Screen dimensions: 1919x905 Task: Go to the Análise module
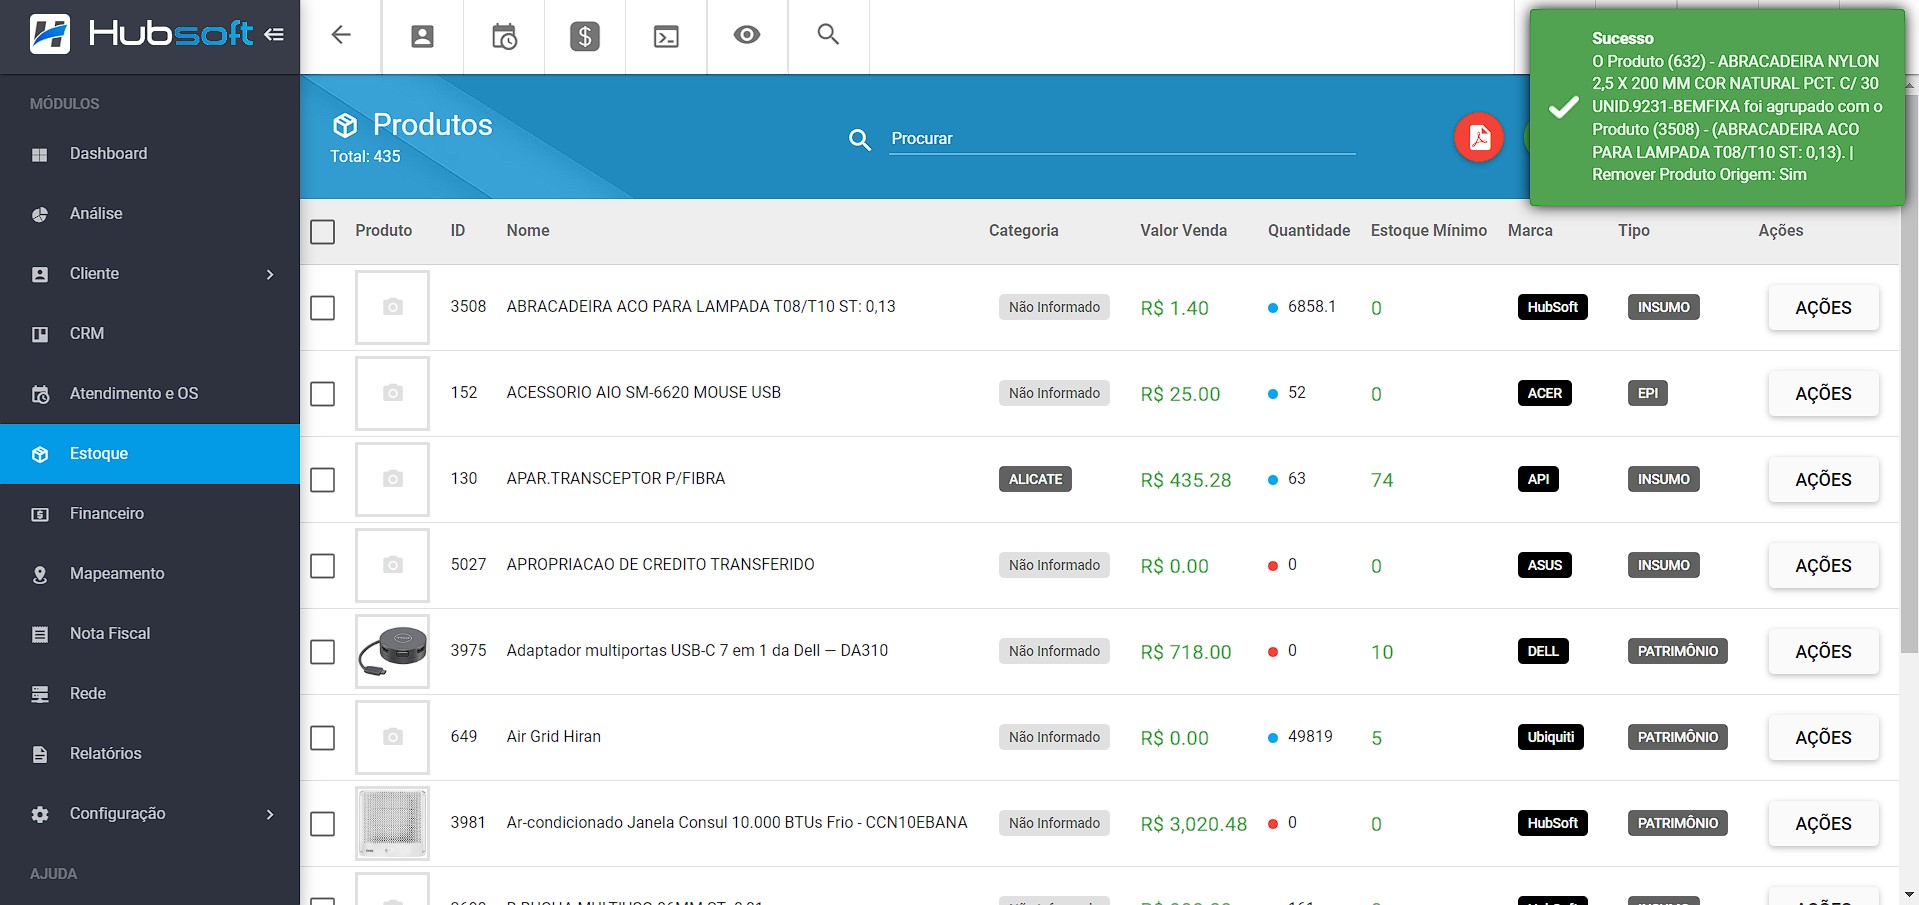[x=150, y=214]
